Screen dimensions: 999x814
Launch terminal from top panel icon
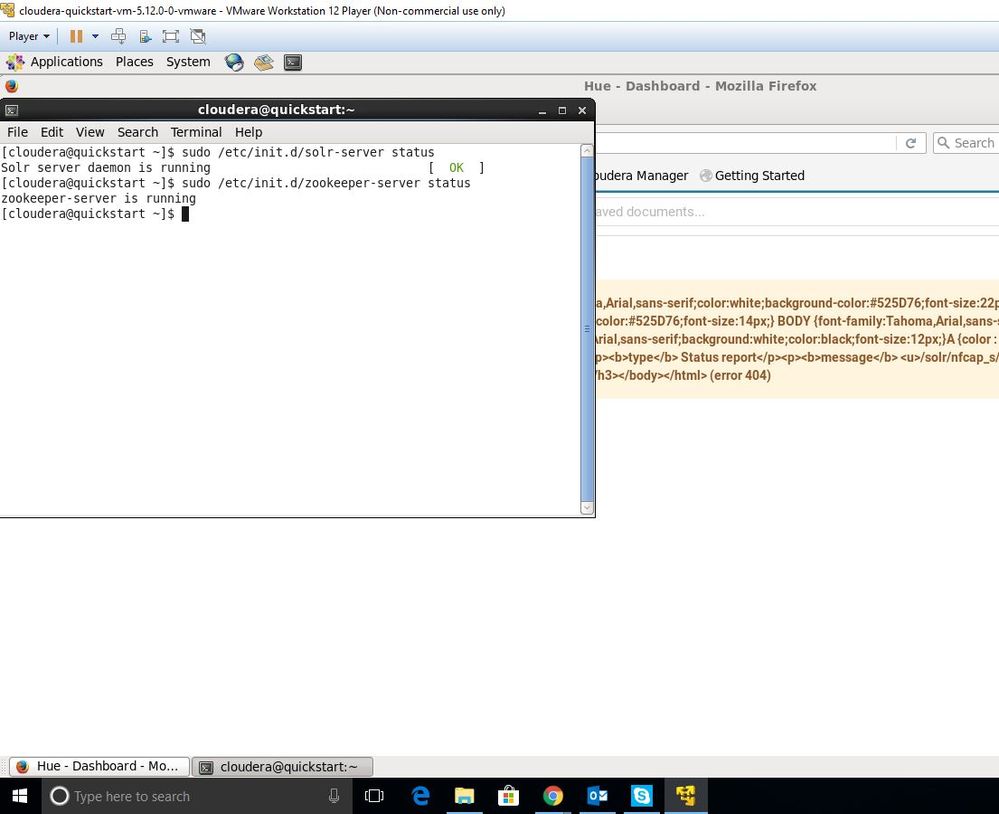[x=293, y=62]
